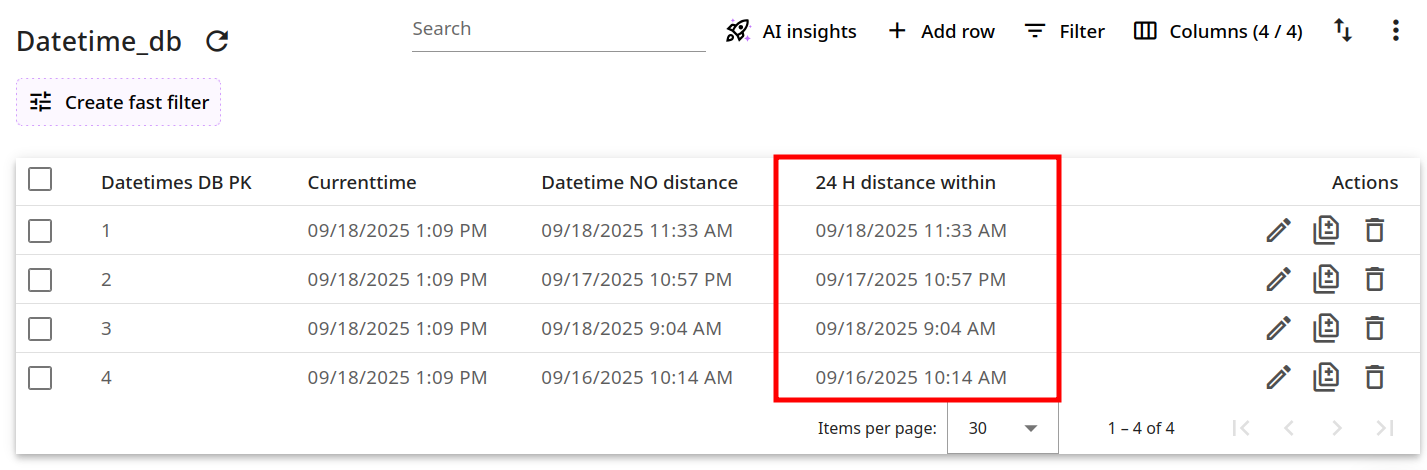Viewport: 1427px width, 470px height.
Task: Open the Items per page dropdown
Action: (x=1003, y=428)
